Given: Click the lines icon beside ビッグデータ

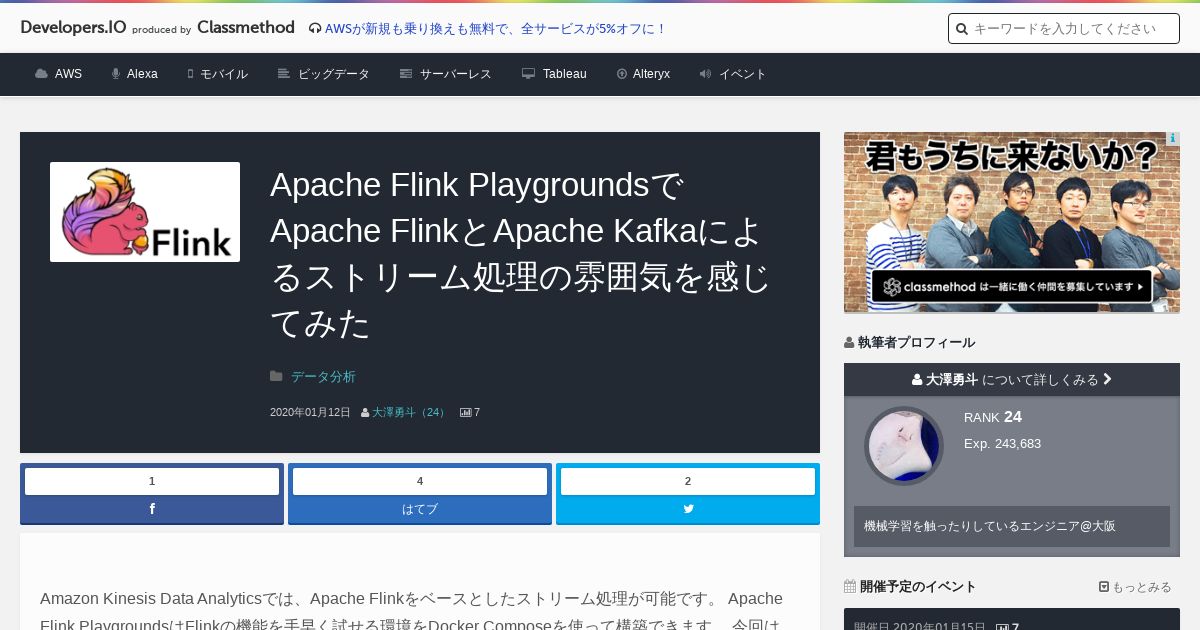Looking at the screenshot, I should (284, 74).
